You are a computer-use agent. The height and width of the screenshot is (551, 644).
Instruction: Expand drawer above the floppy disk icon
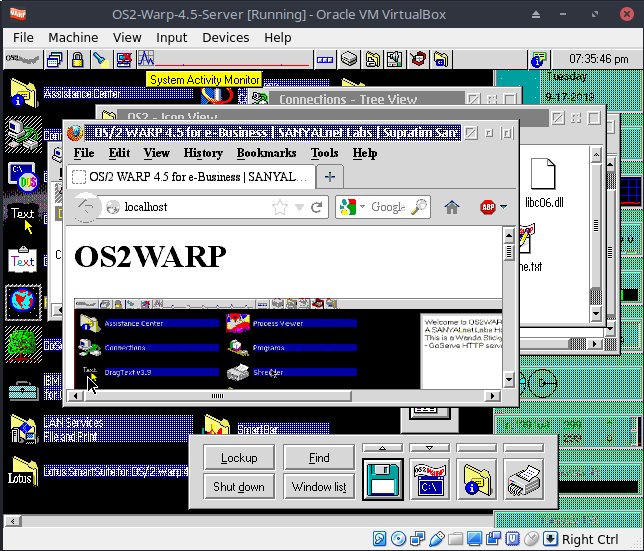[383, 448]
